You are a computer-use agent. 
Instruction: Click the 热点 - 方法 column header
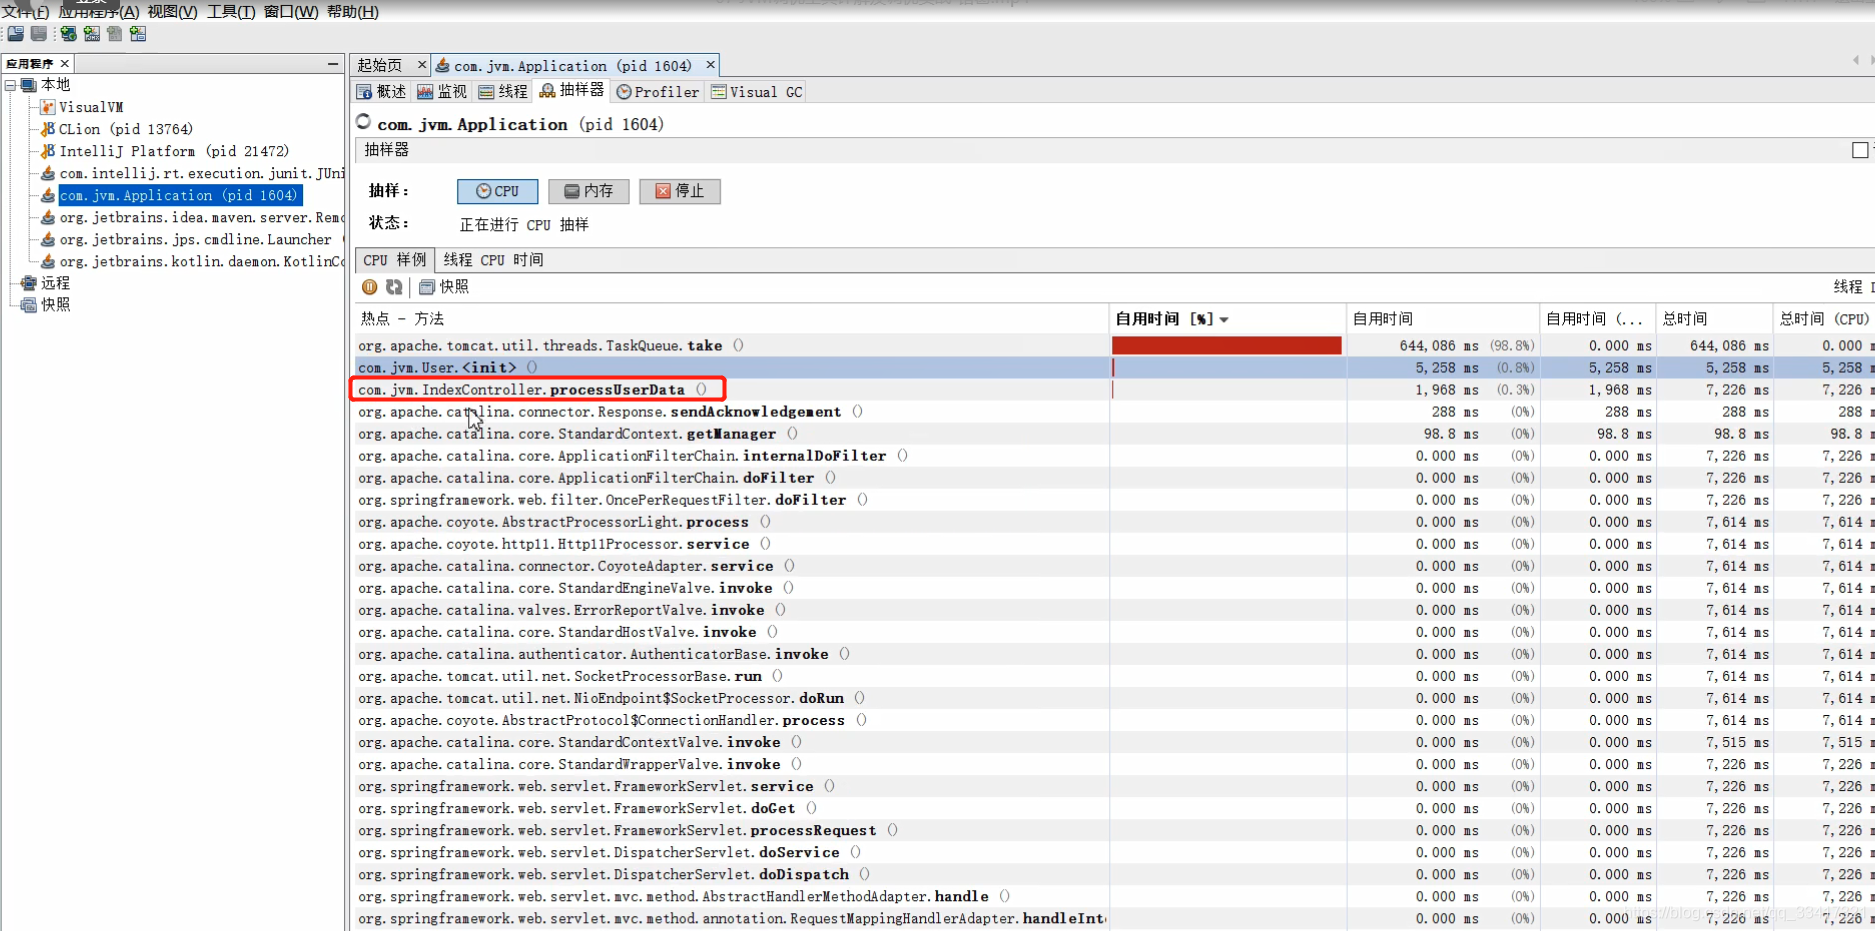click(x=732, y=319)
